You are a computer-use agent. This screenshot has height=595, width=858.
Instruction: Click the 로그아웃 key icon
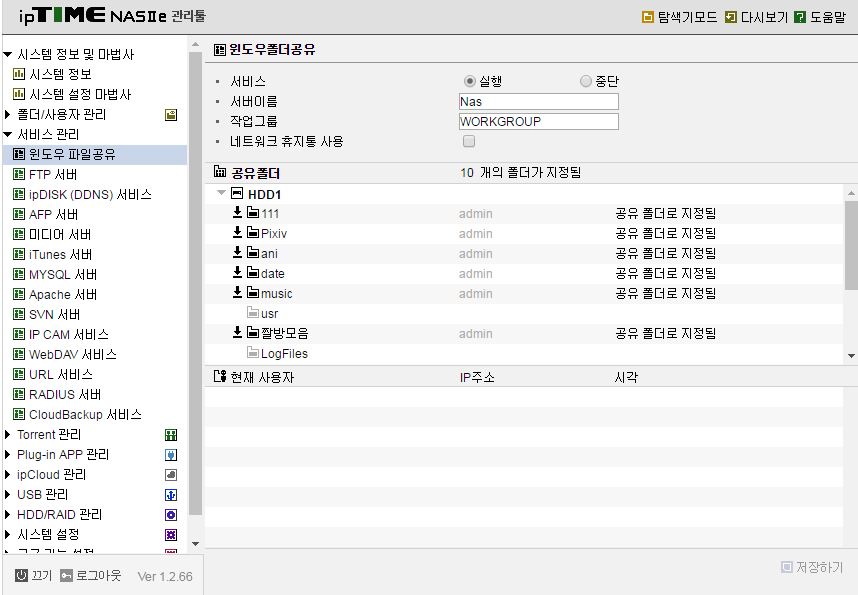pos(66,575)
